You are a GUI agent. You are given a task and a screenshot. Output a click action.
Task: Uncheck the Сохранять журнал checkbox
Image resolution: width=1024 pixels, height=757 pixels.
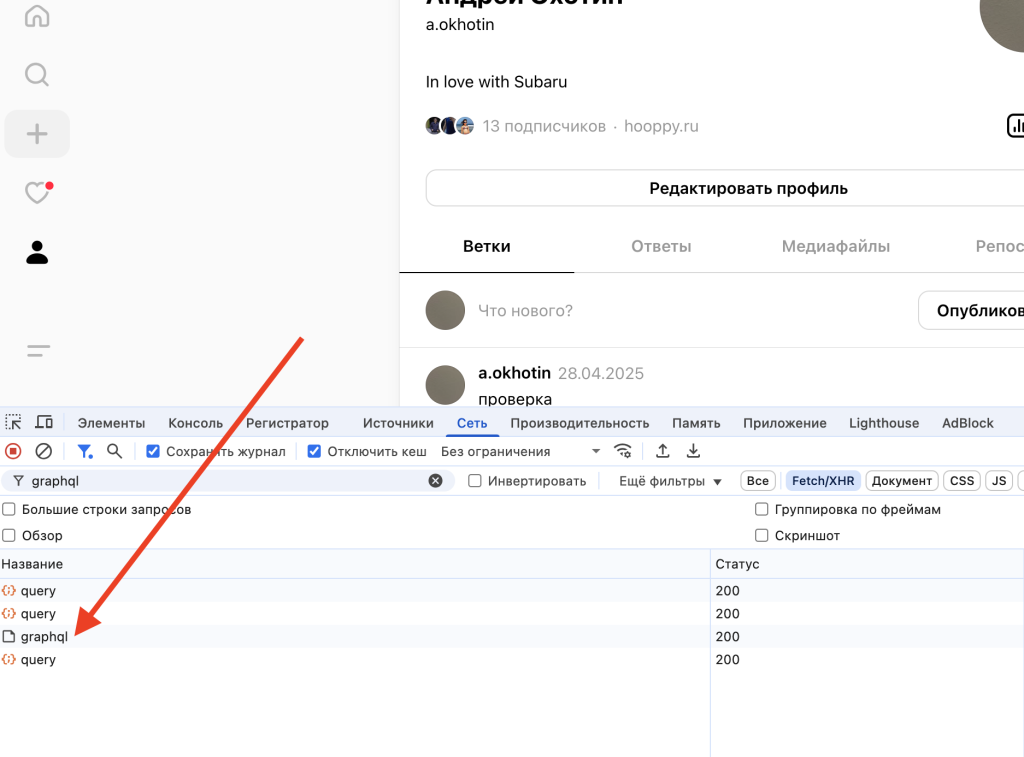click(153, 452)
